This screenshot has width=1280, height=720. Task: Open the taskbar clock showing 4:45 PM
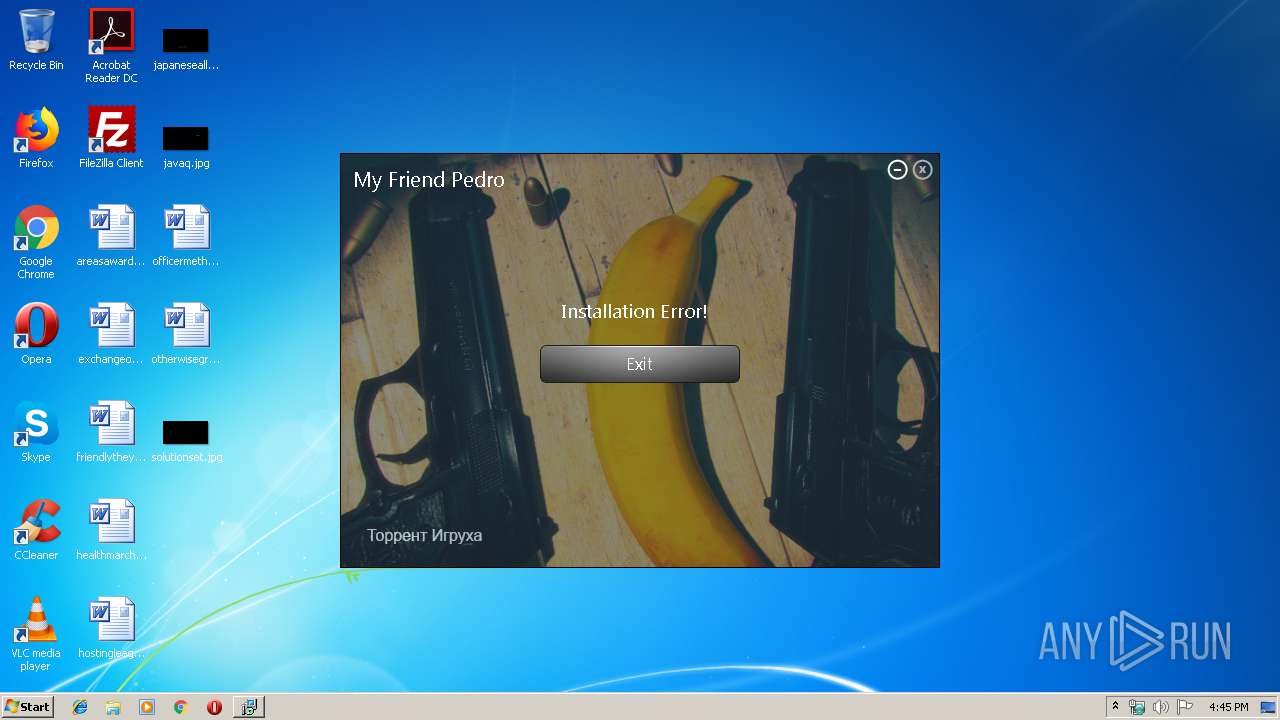[1228, 707]
